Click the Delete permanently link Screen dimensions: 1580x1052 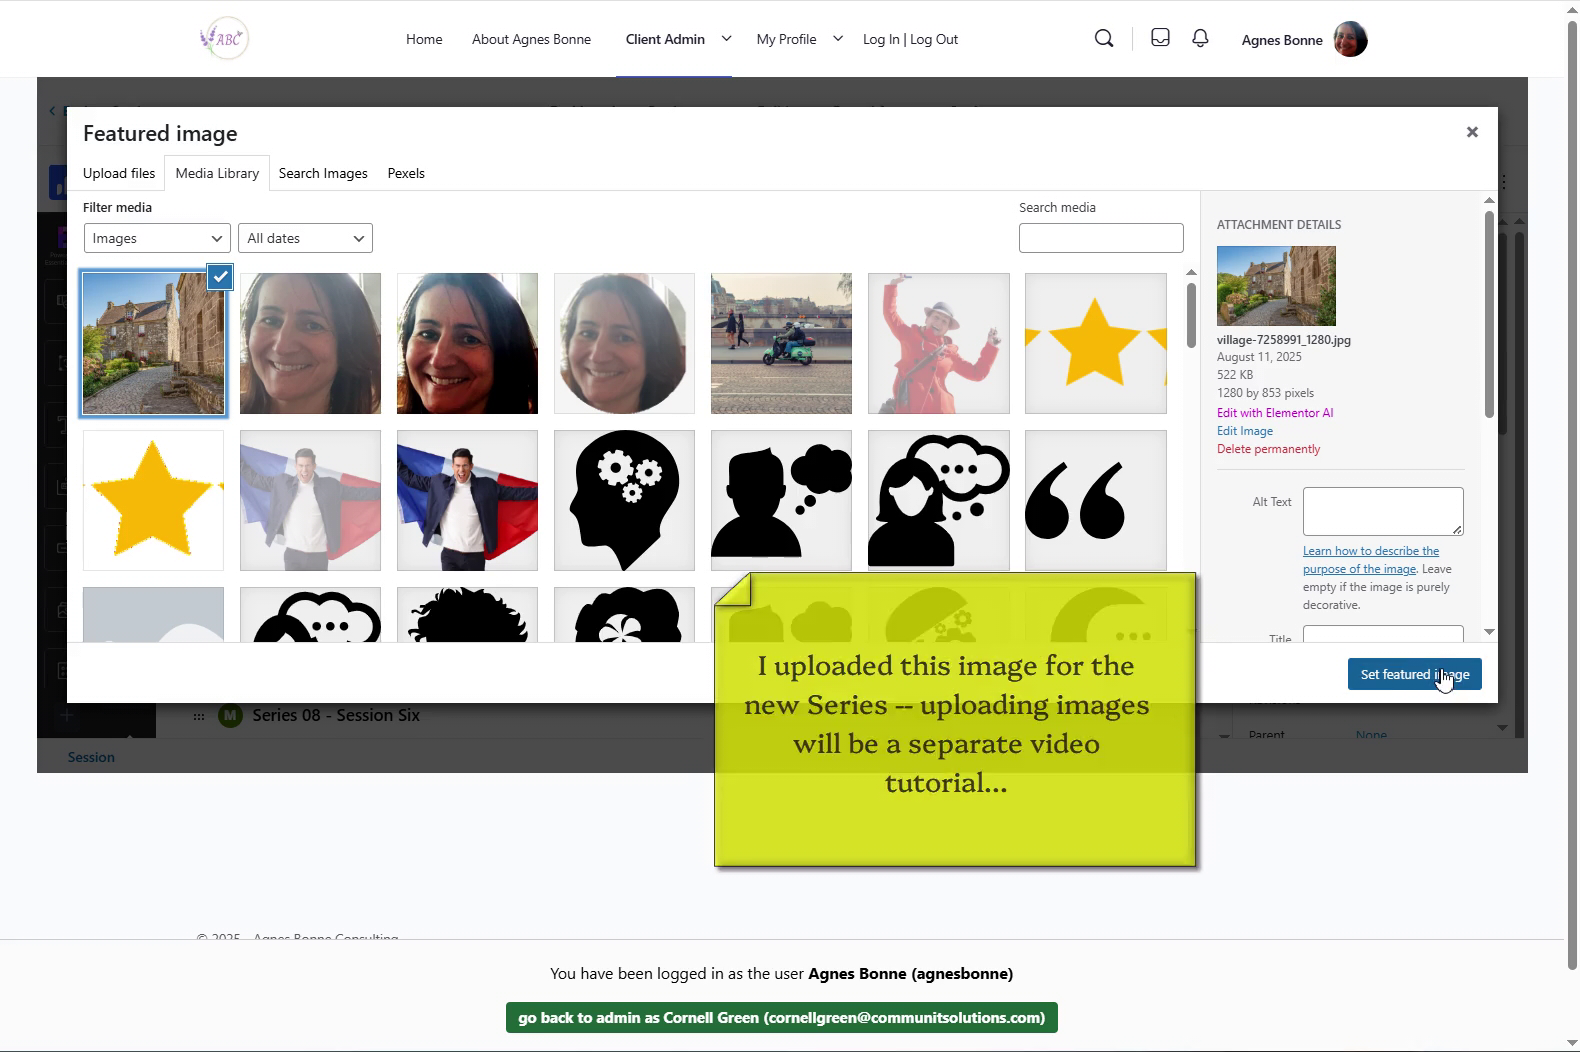(1268, 449)
